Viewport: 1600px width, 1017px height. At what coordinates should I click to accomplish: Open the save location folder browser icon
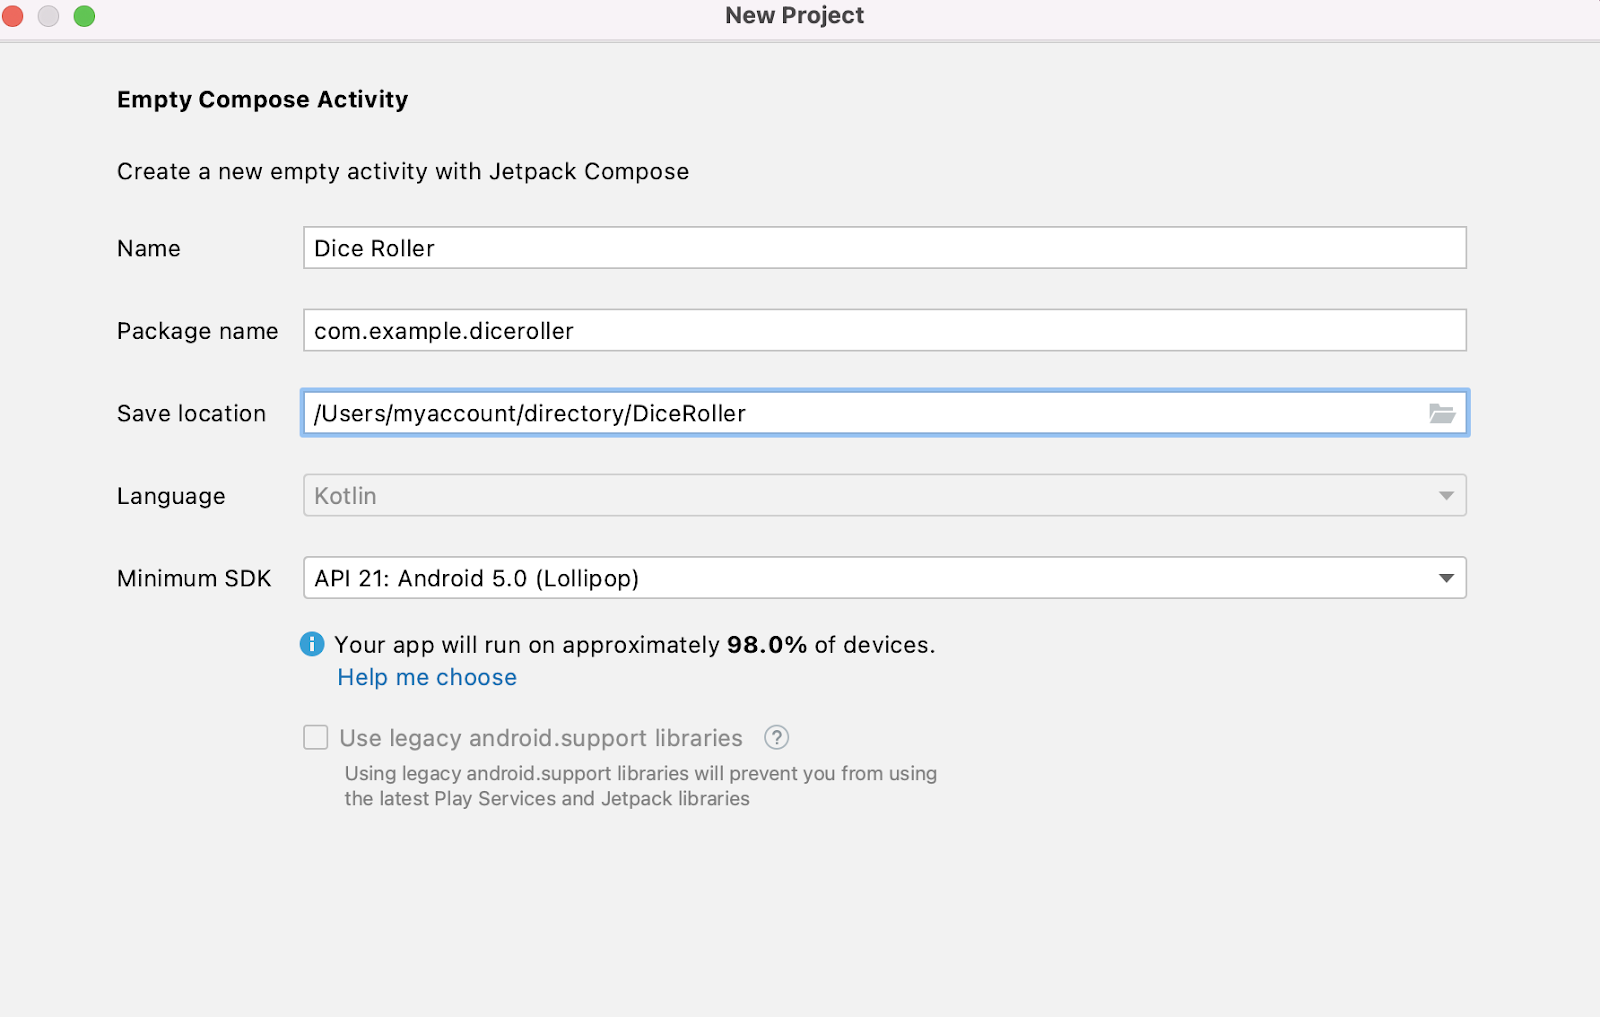(x=1443, y=413)
